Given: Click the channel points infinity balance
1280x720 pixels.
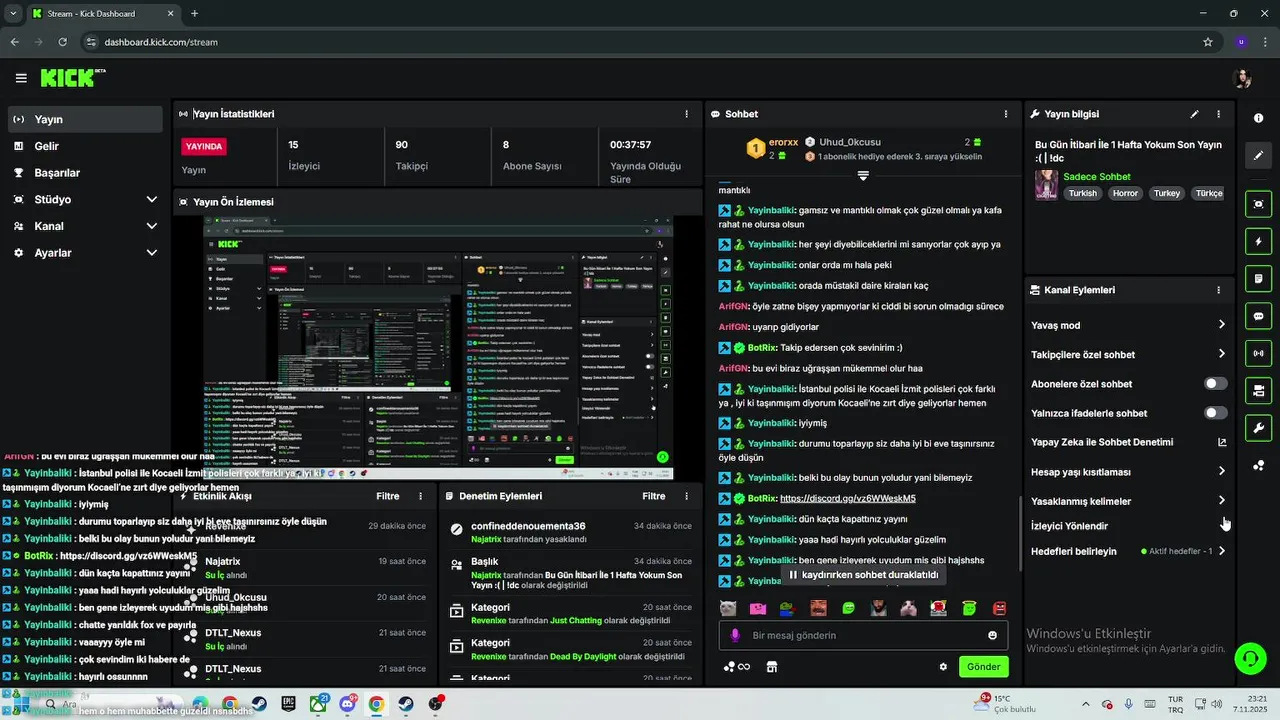Looking at the screenshot, I should pyautogui.click(x=737, y=667).
